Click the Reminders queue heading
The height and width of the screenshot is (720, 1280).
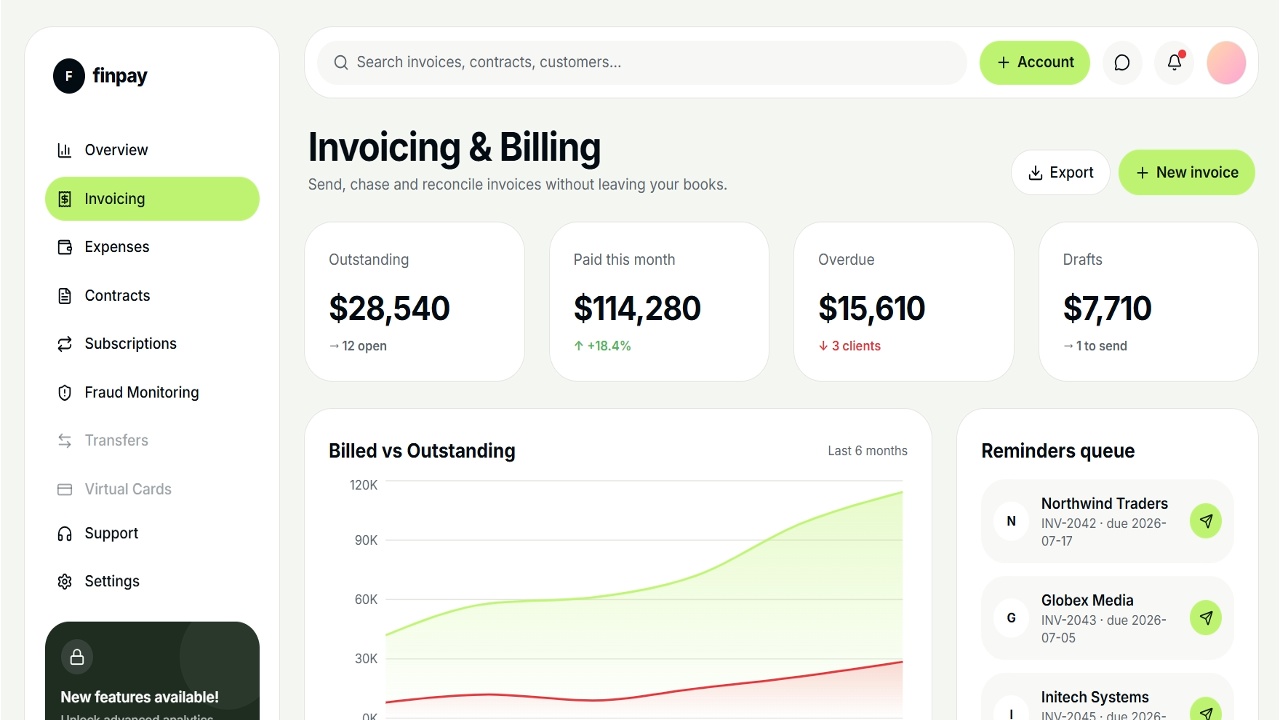(x=1058, y=451)
